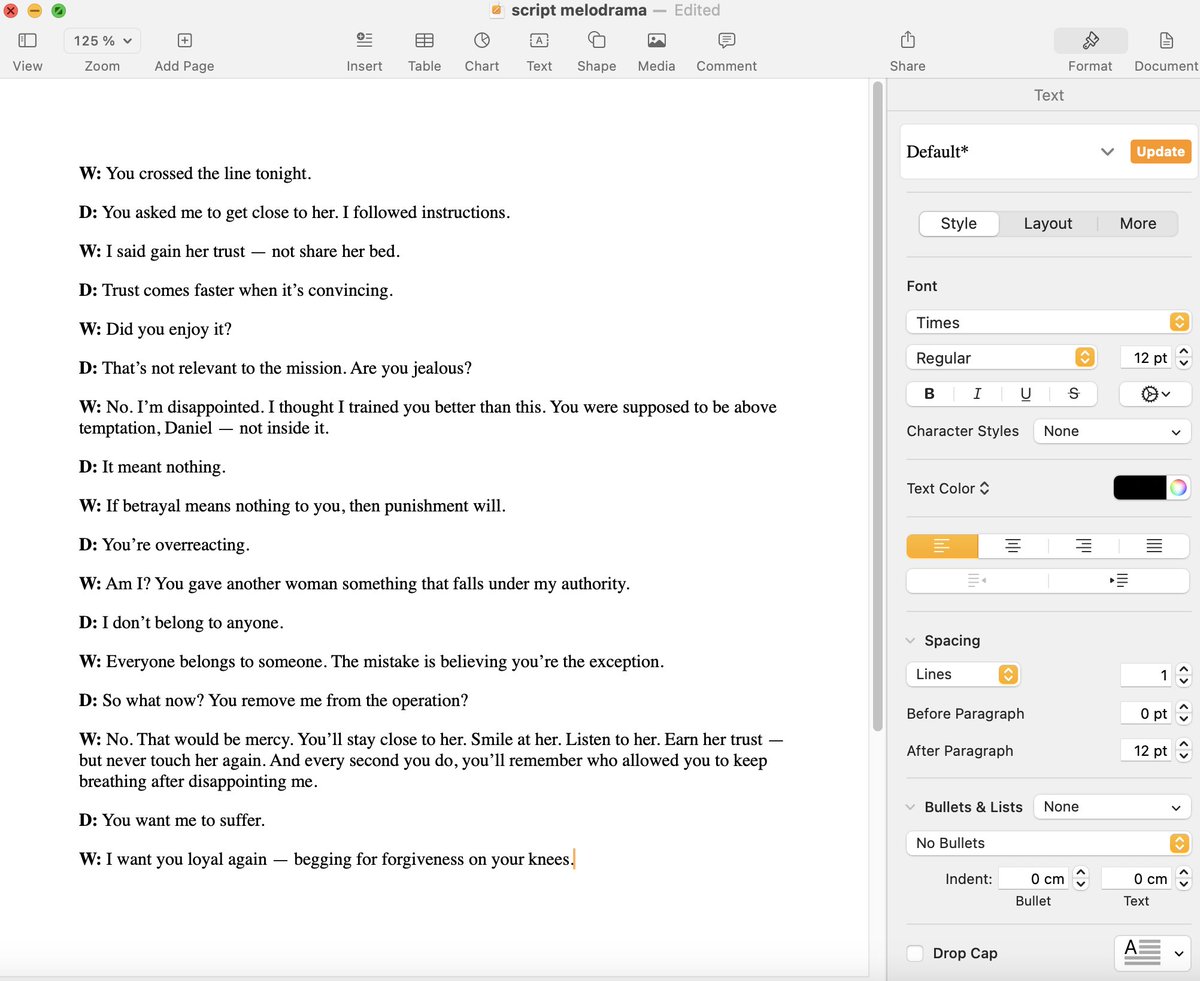Screen dimensions: 1200x981
Task: Justify the text
Action: pyautogui.click(x=1154, y=546)
